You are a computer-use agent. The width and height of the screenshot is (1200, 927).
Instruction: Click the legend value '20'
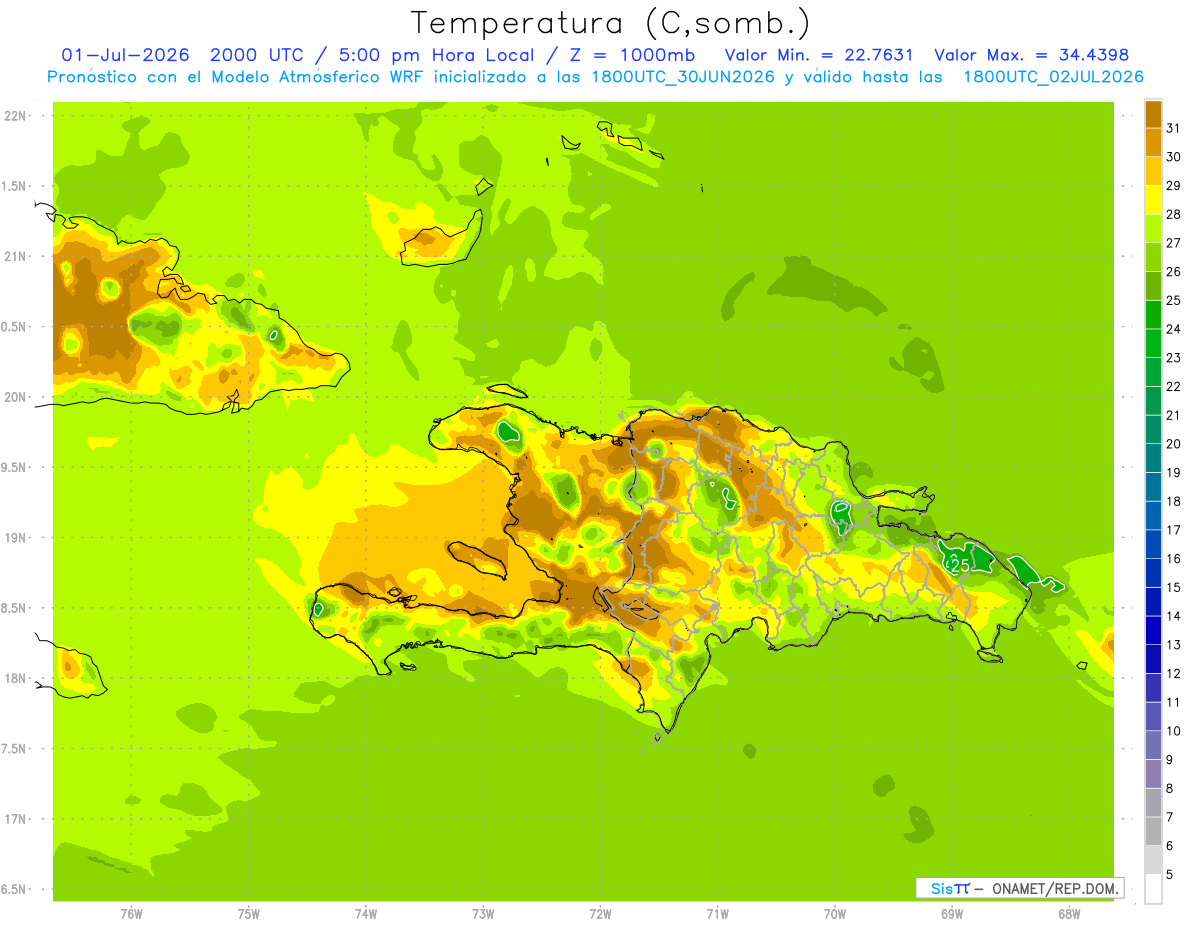(x=1173, y=444)
